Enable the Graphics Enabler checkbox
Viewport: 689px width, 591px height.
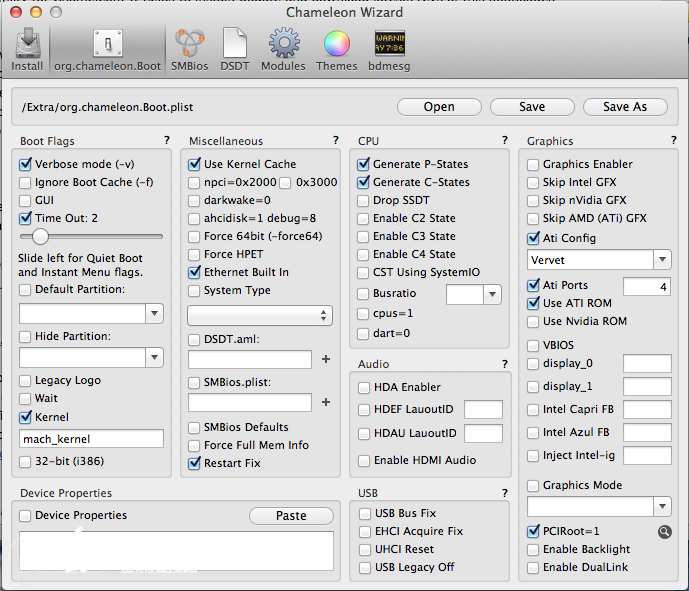[x=534, y=164]
